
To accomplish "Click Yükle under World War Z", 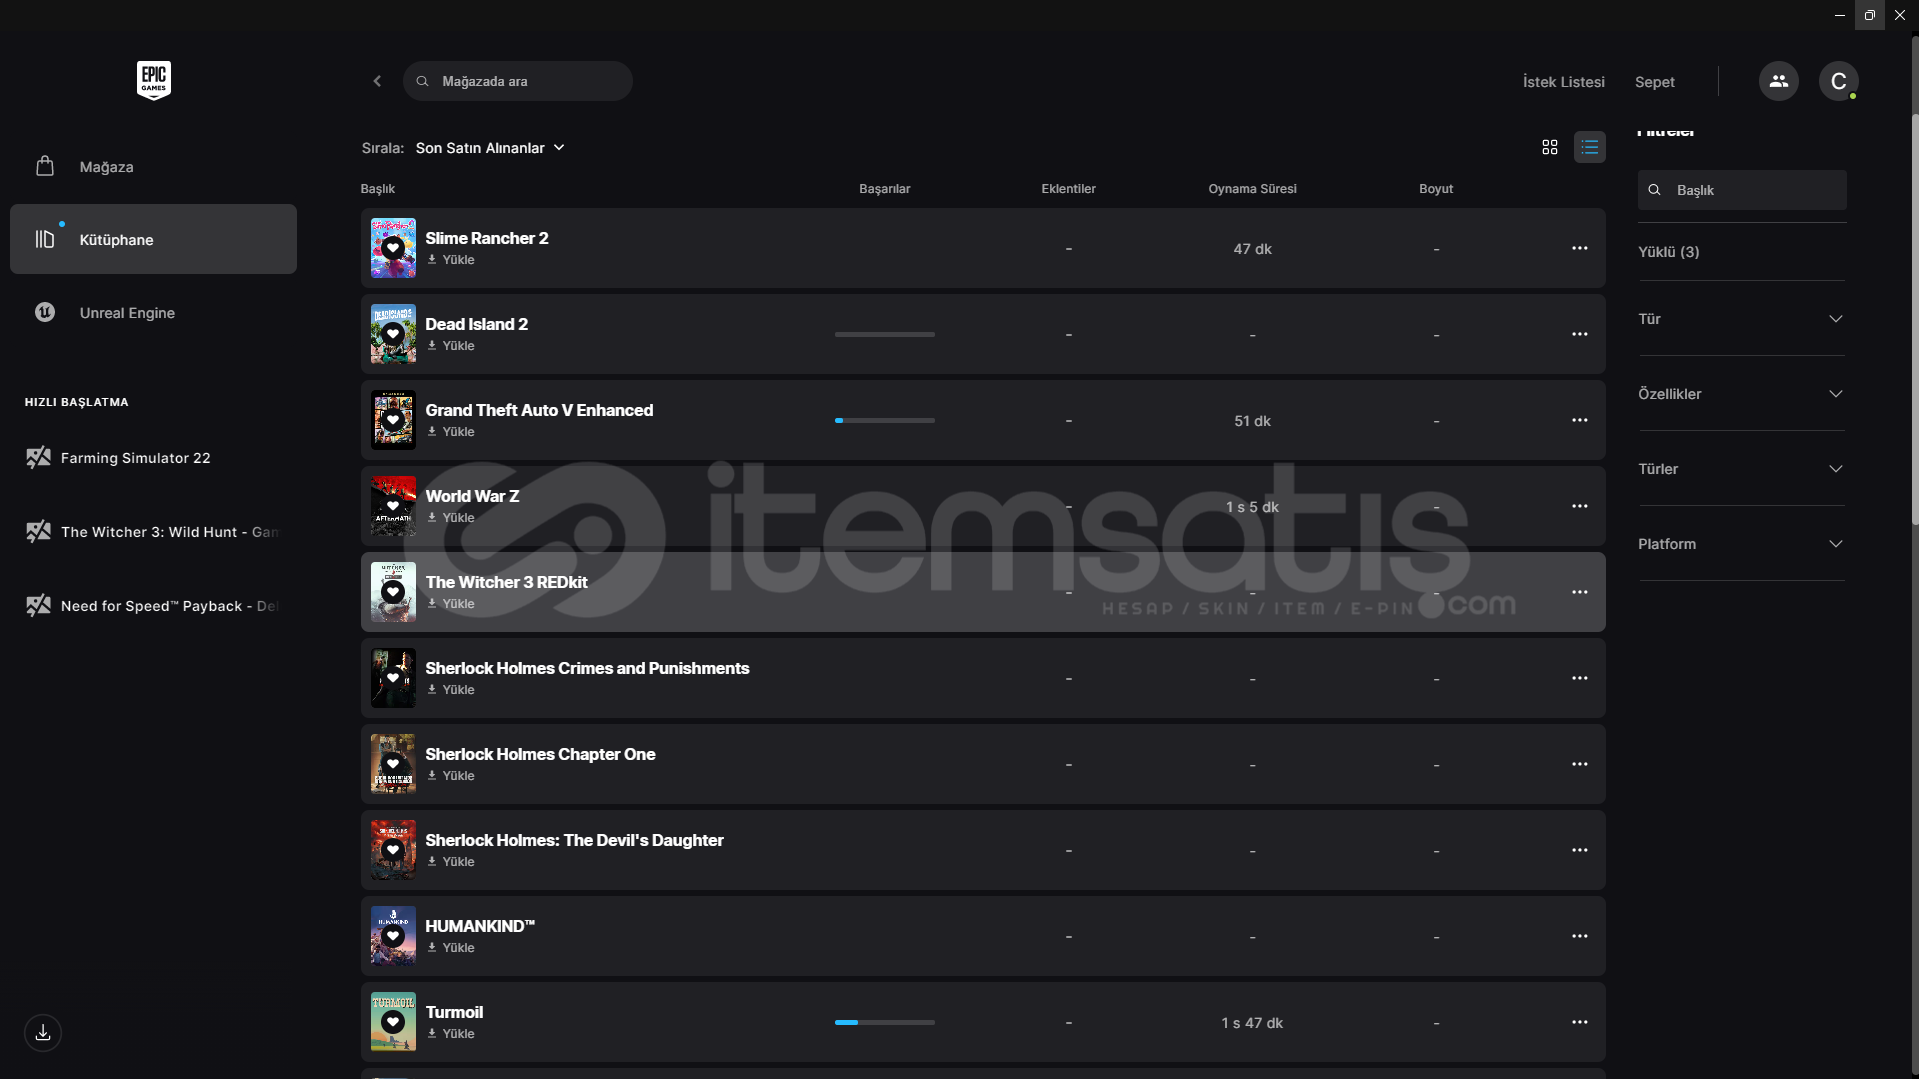I will click(x=451, y=518).
